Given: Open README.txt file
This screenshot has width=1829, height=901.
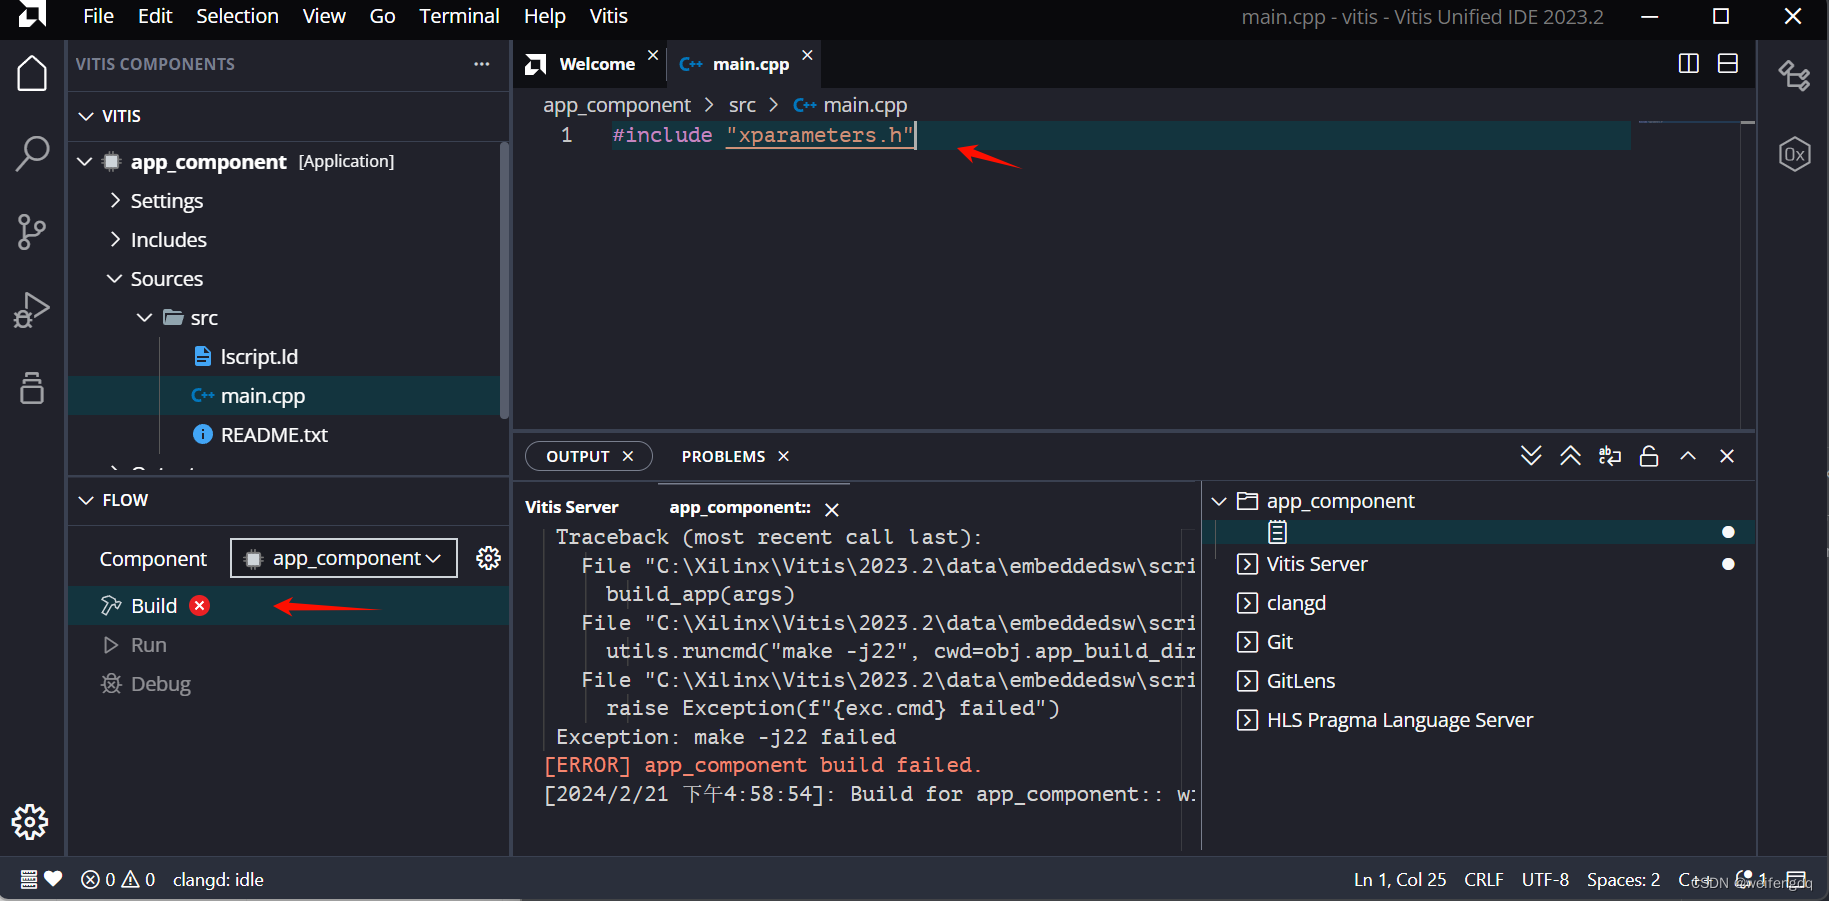Looking at the screenshot, I should pyautogui.click(x=274, y=434).
